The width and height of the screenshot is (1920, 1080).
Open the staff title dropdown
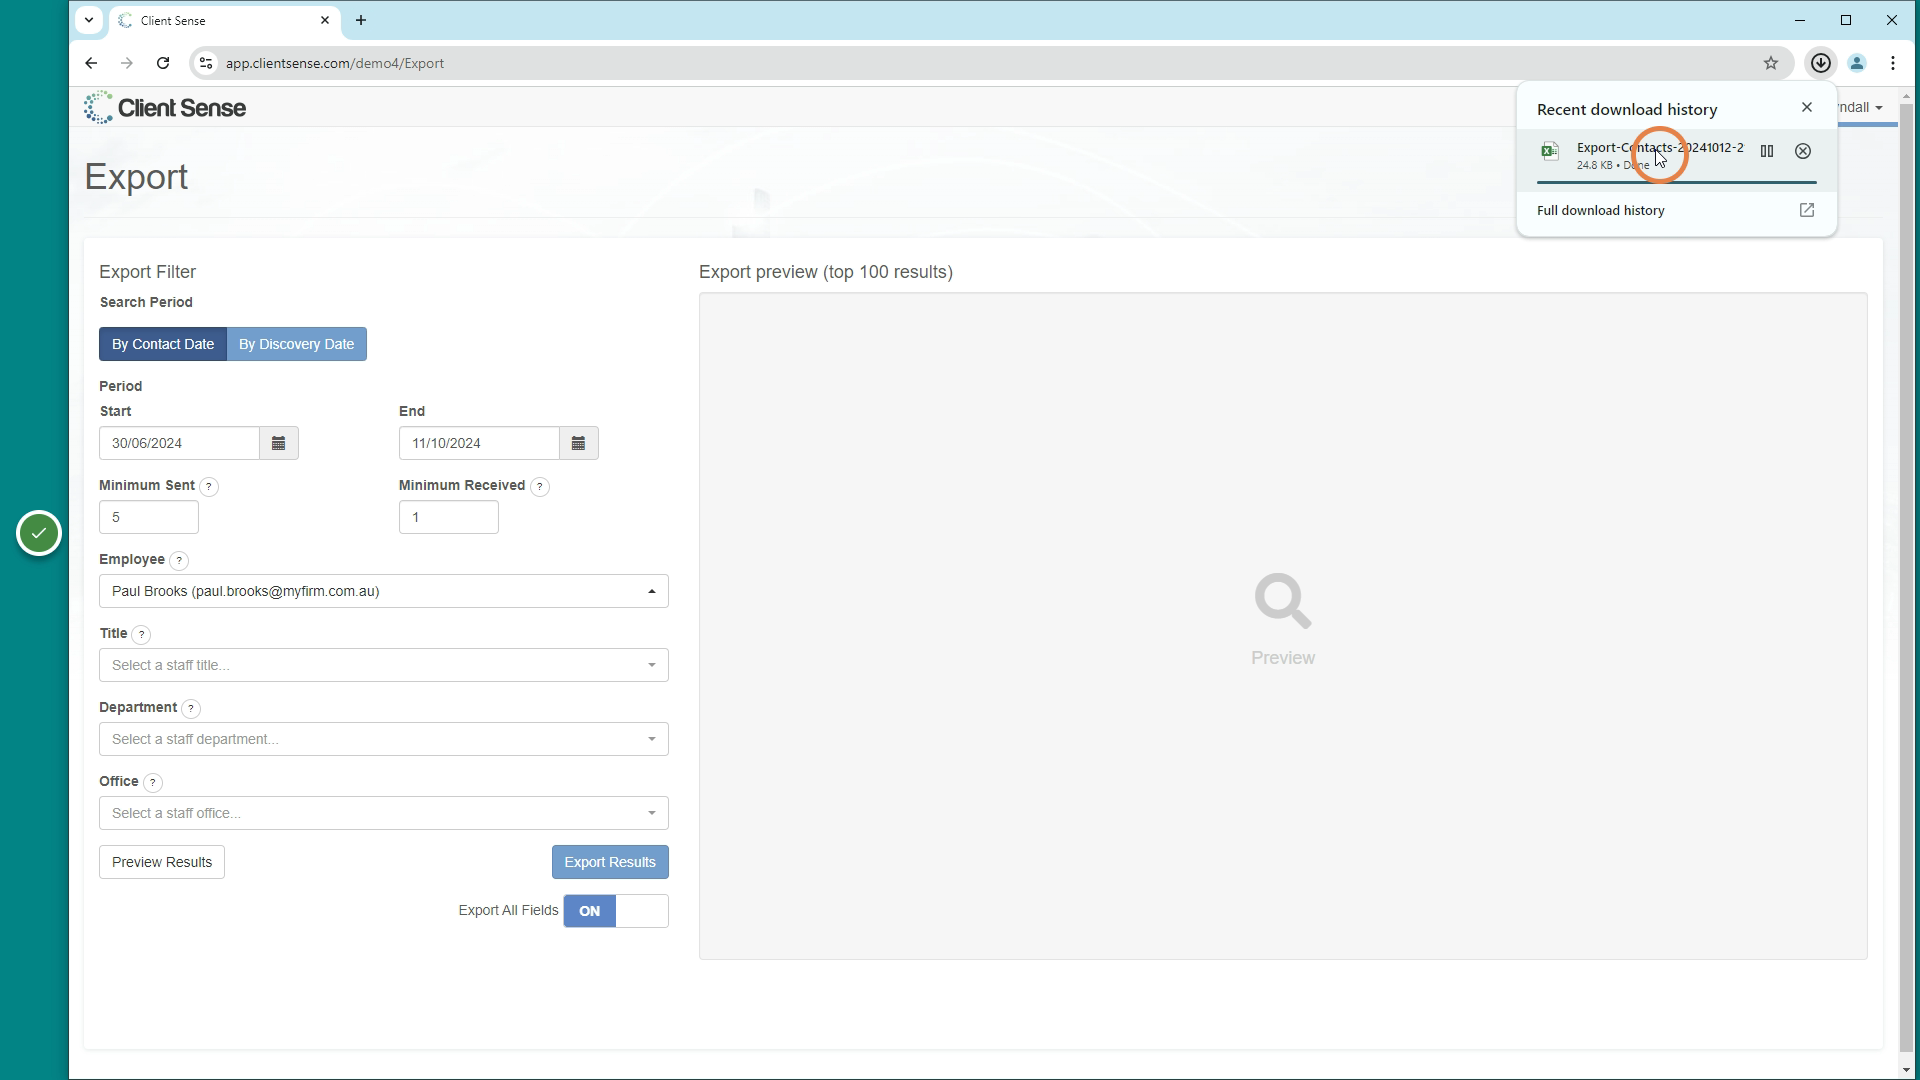(x=384, y=665)
